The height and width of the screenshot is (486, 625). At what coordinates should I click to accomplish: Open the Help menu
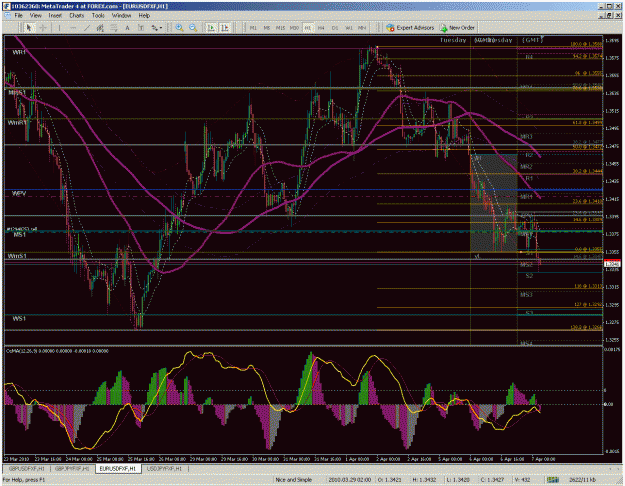[144, 16]
